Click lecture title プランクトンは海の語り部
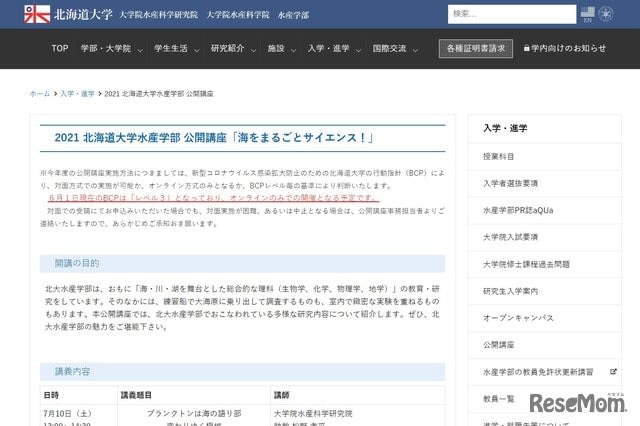 point(194,413)
